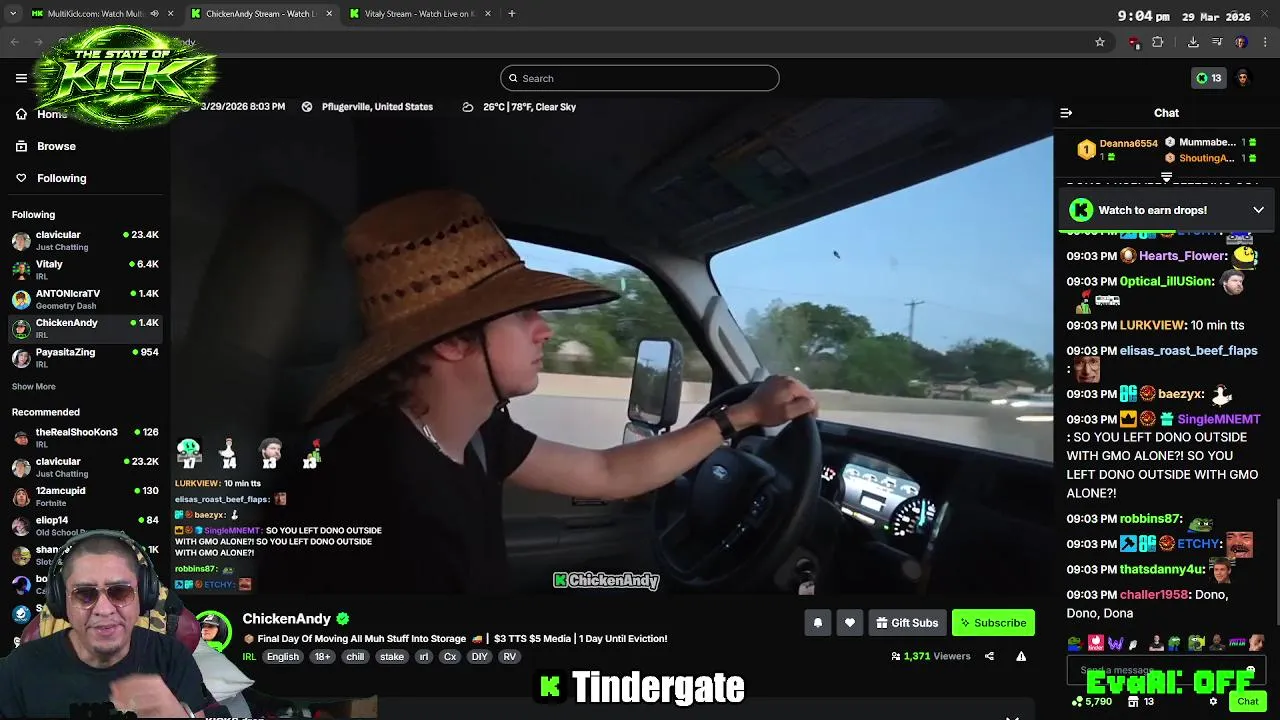1280x720 pixels.
Task: Click the stake tag
Action: pos(392,657)
